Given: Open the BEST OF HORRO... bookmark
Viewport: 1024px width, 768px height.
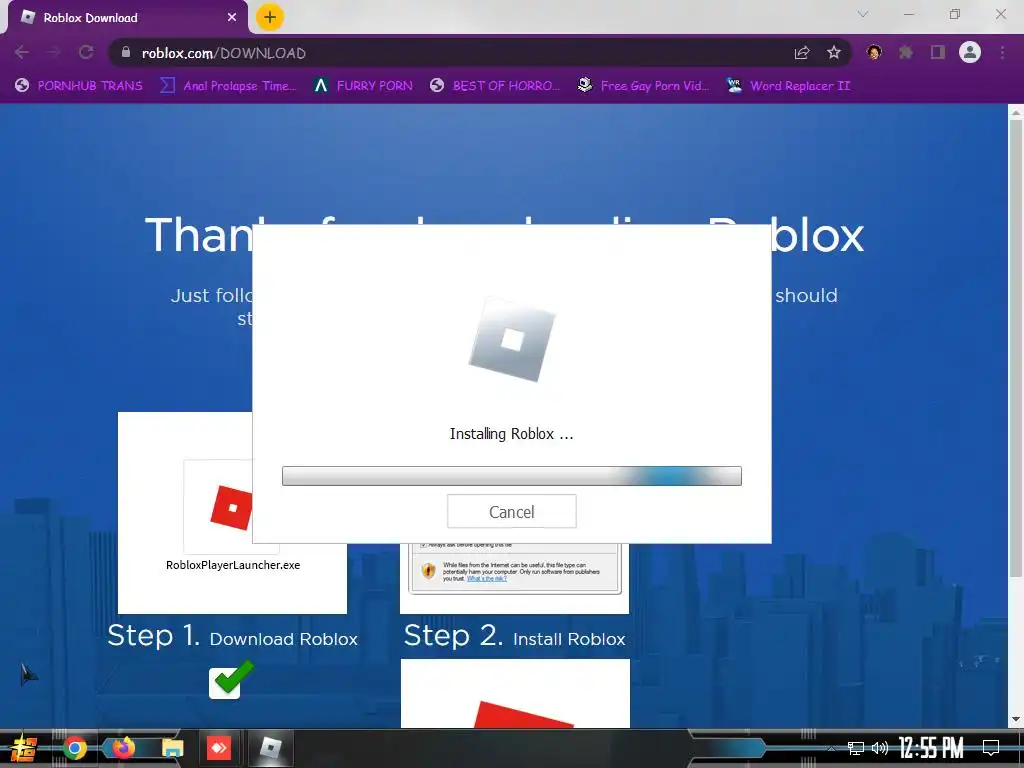Looking at the screenshot, I should [x=495, y=86].
